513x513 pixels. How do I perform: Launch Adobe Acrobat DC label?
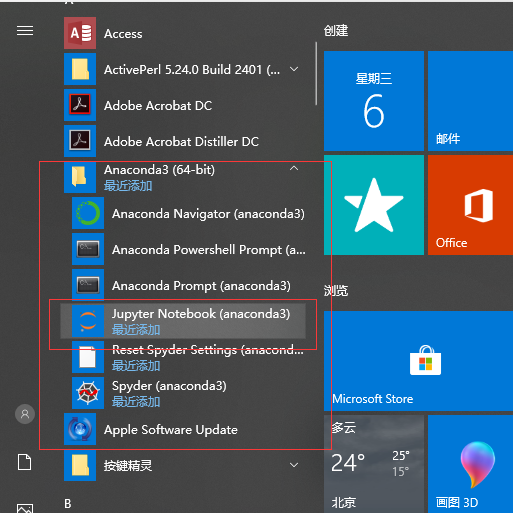click(x=158, y=106)
